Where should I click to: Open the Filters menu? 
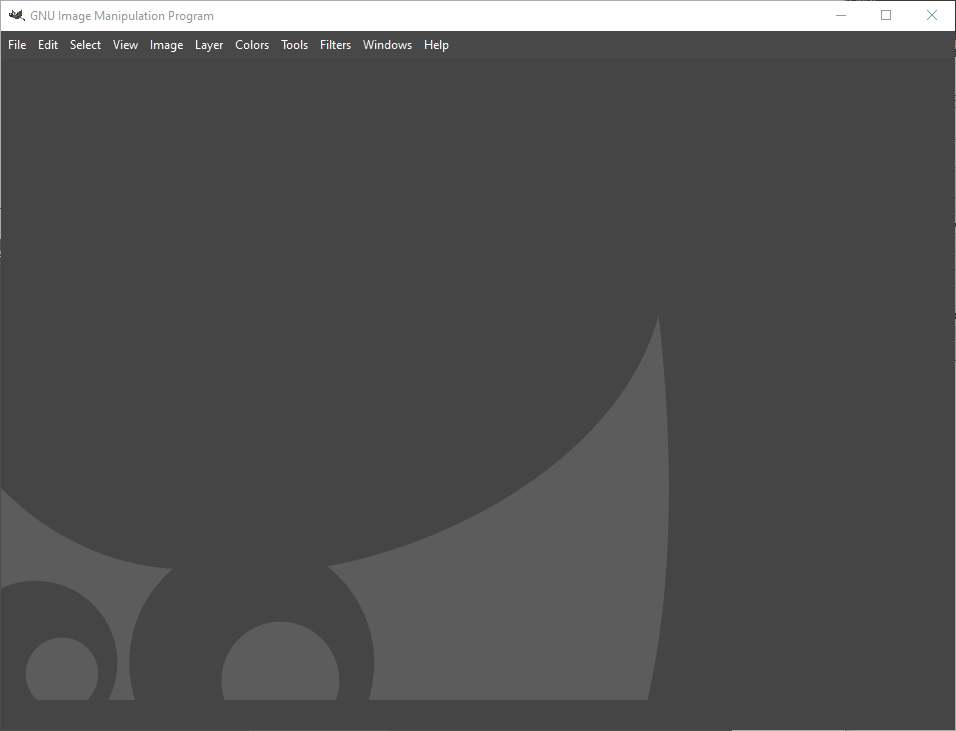point(335,45)
